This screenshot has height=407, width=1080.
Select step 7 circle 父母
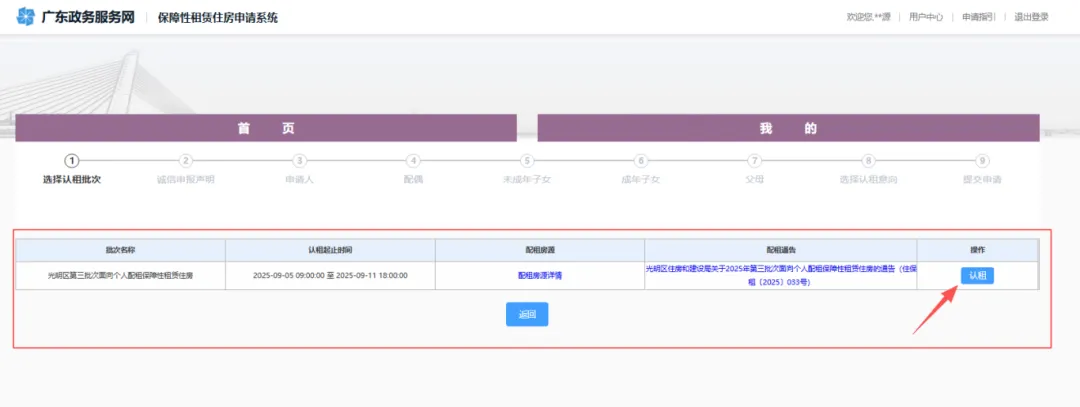754,160
